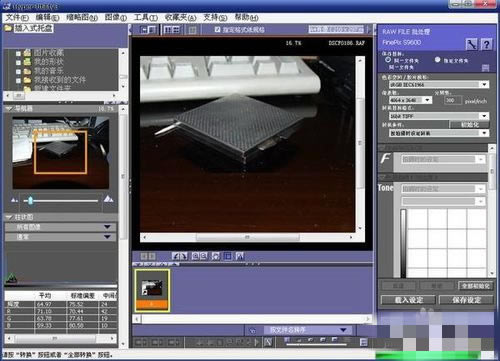Open the conversion condition dropdown below 初始化

point(439,133)
